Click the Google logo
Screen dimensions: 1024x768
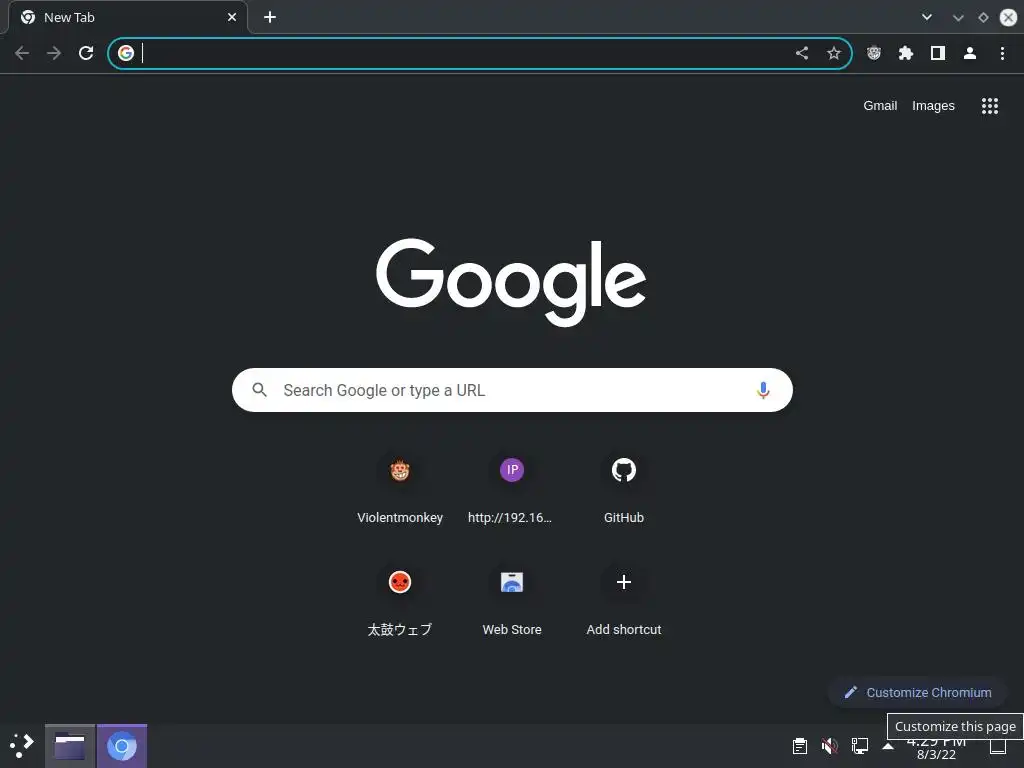point(511,282)
